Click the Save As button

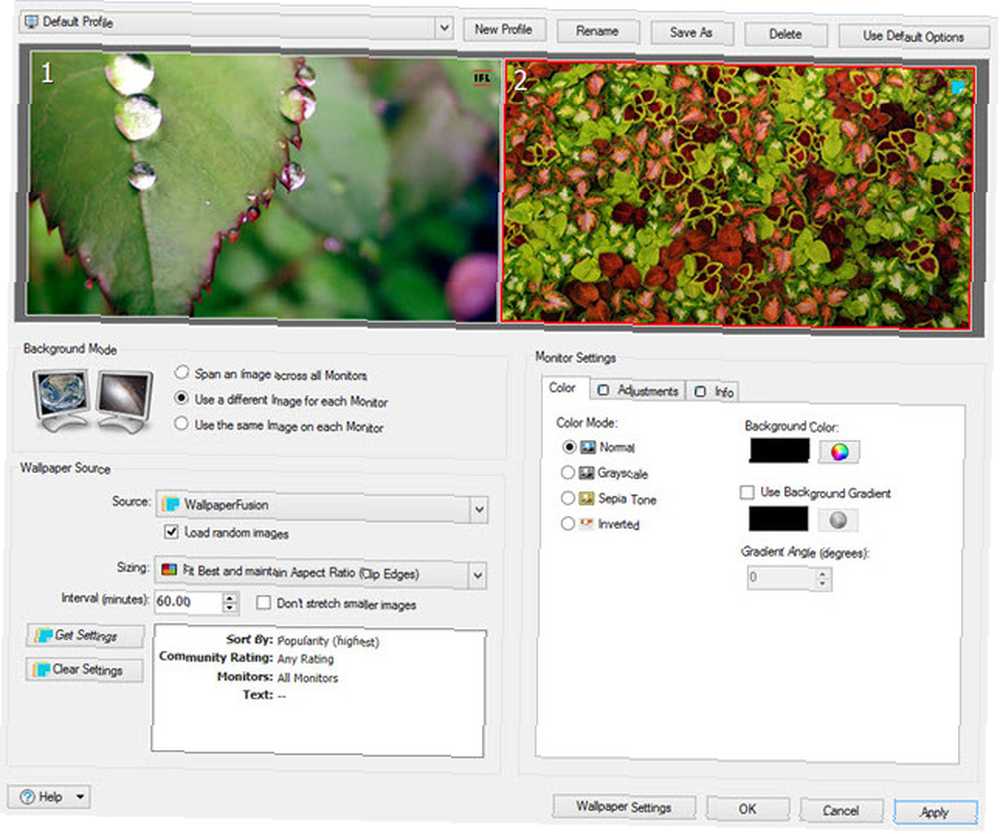click(x=691, y=33)
